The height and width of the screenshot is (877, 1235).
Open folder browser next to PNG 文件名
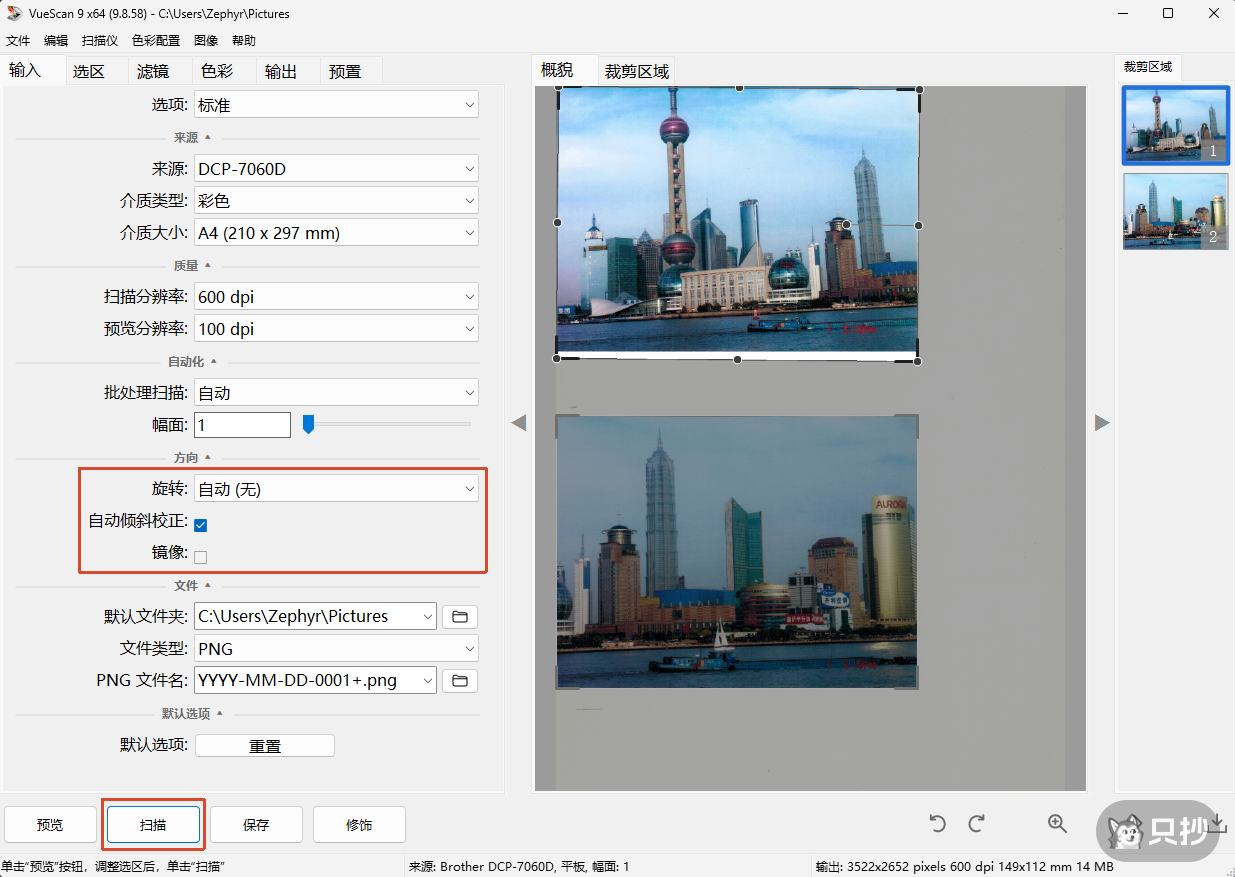(x=460, y=681)
